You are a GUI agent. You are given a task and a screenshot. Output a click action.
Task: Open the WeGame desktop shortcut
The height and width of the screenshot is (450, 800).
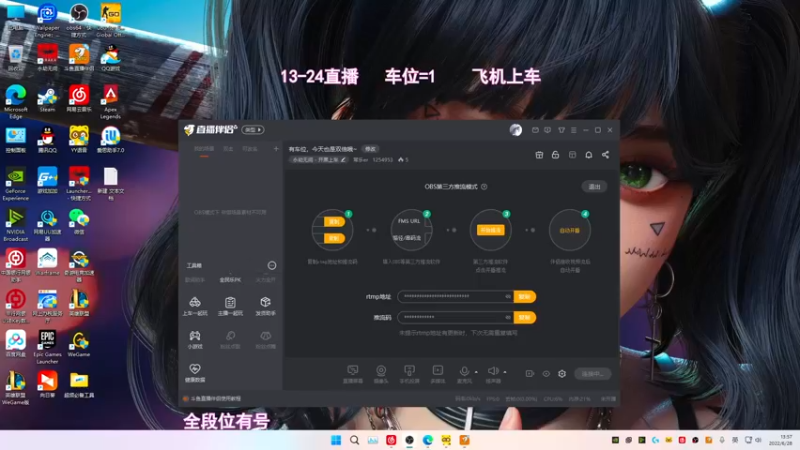[x=79, y=344]
